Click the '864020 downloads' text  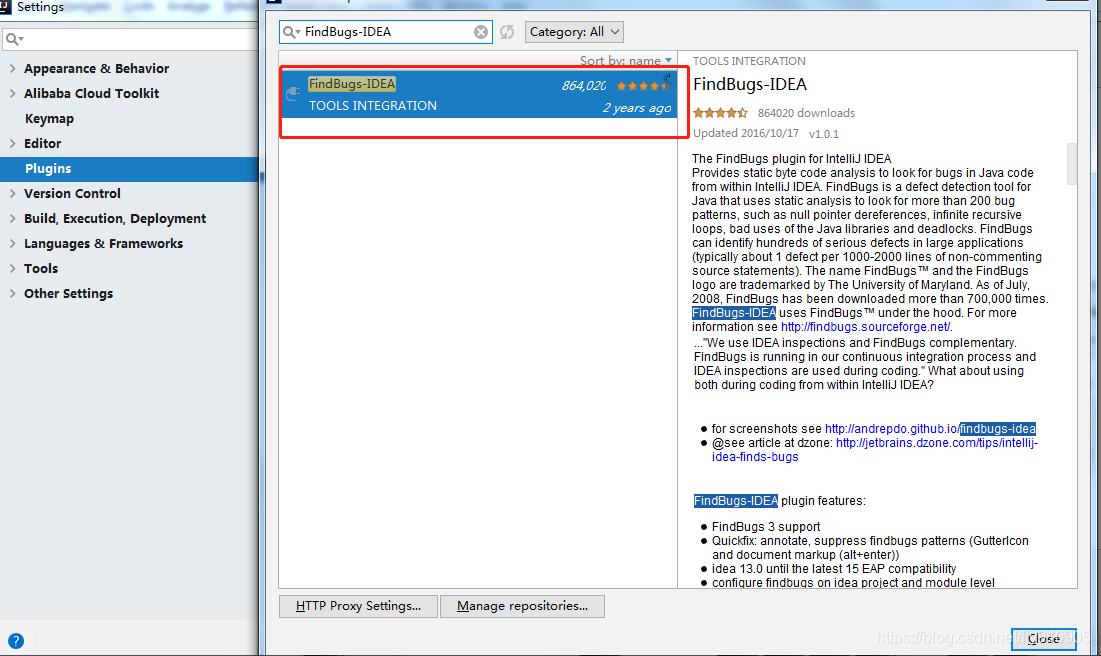[806, 113]
